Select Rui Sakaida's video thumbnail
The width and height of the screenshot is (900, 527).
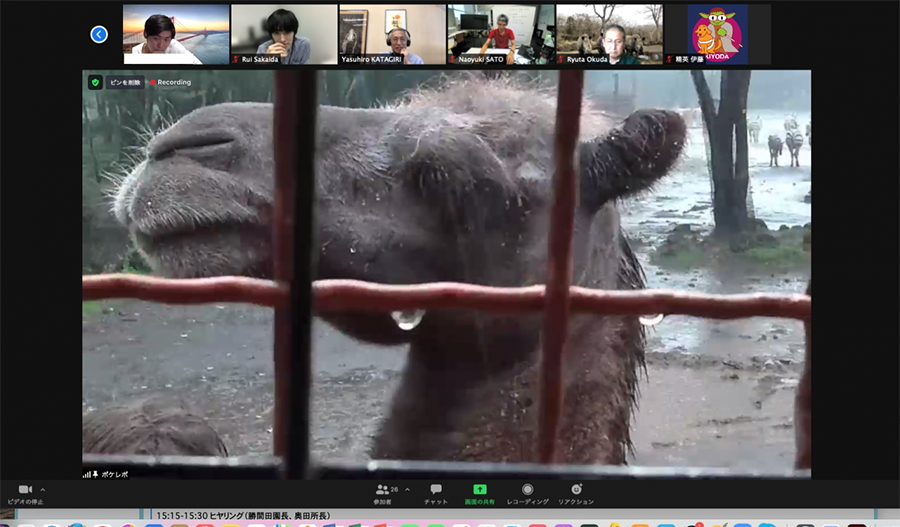click(x=284, y=34)
